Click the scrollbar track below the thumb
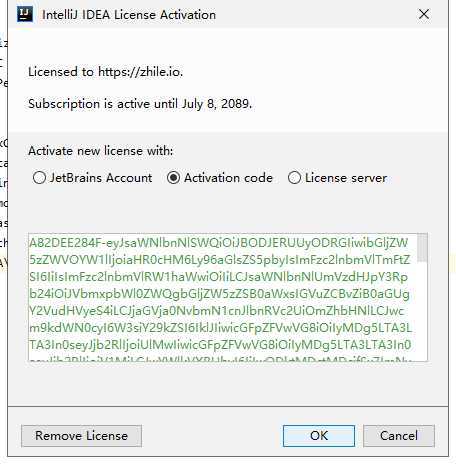Viewport: 456px width, 464px height. tap(422, 311)
